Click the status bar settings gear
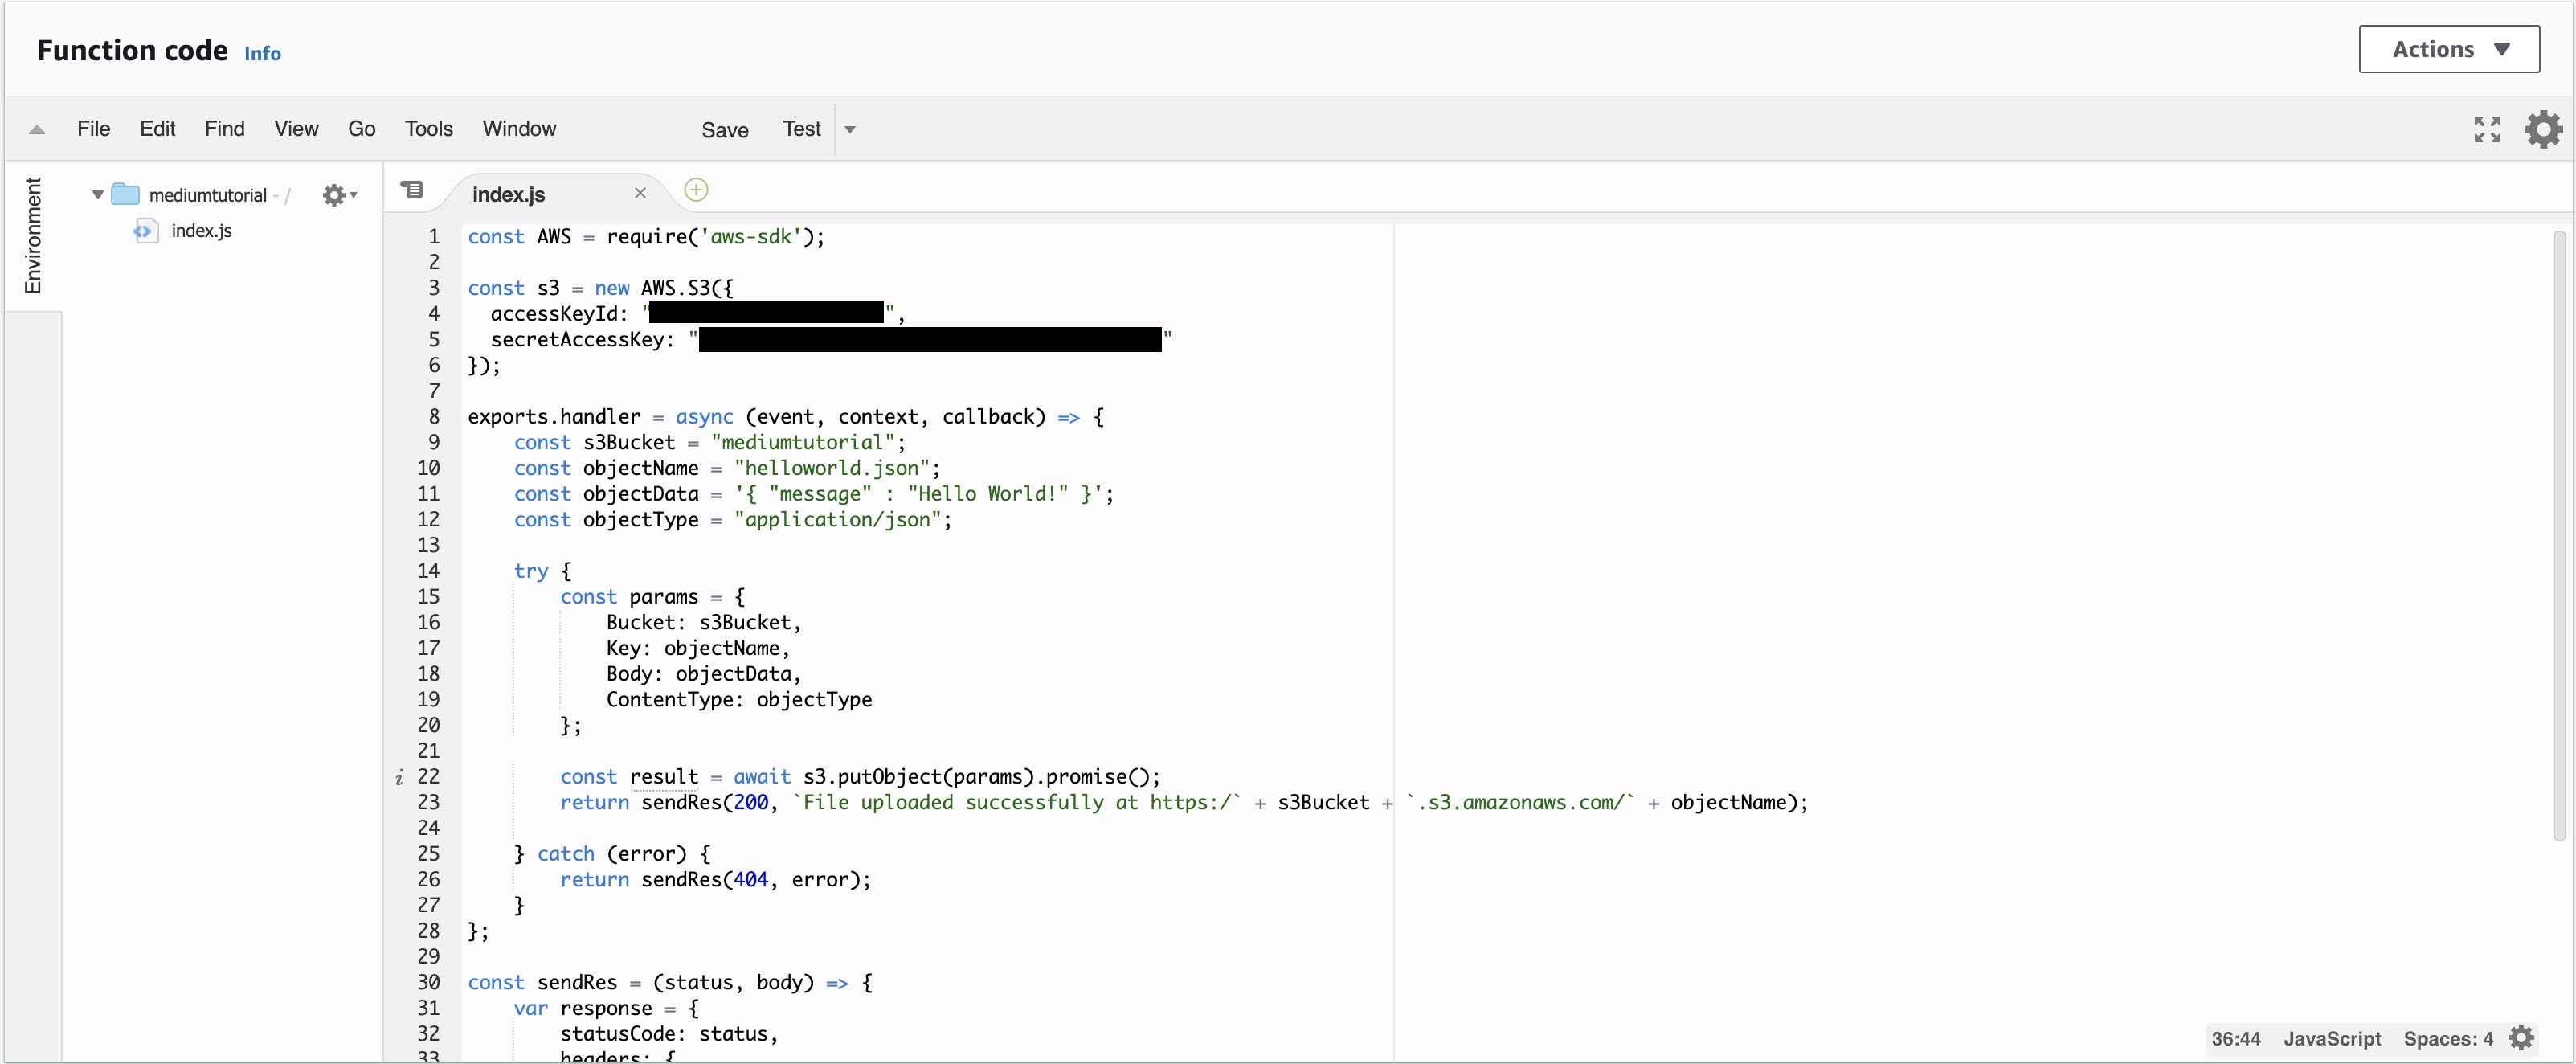This screenshot has width=2576, height=1064. 2521,1038
